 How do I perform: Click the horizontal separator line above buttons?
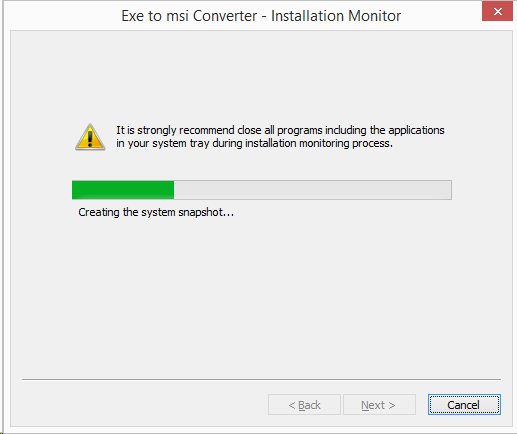click(x=261, y=379)
